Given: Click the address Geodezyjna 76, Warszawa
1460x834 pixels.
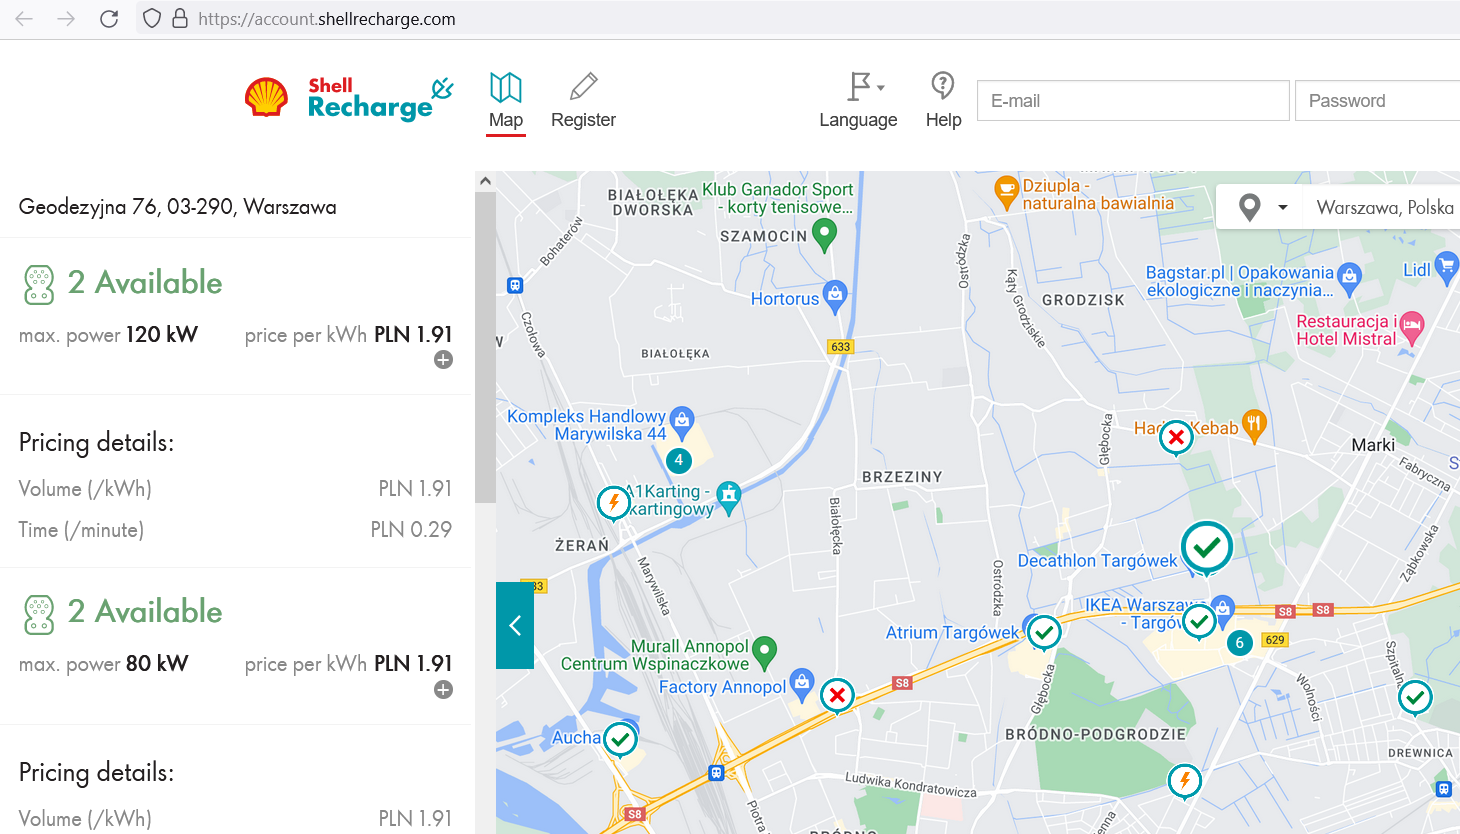Looking at the screenshot, I should (x=178, y=207).
